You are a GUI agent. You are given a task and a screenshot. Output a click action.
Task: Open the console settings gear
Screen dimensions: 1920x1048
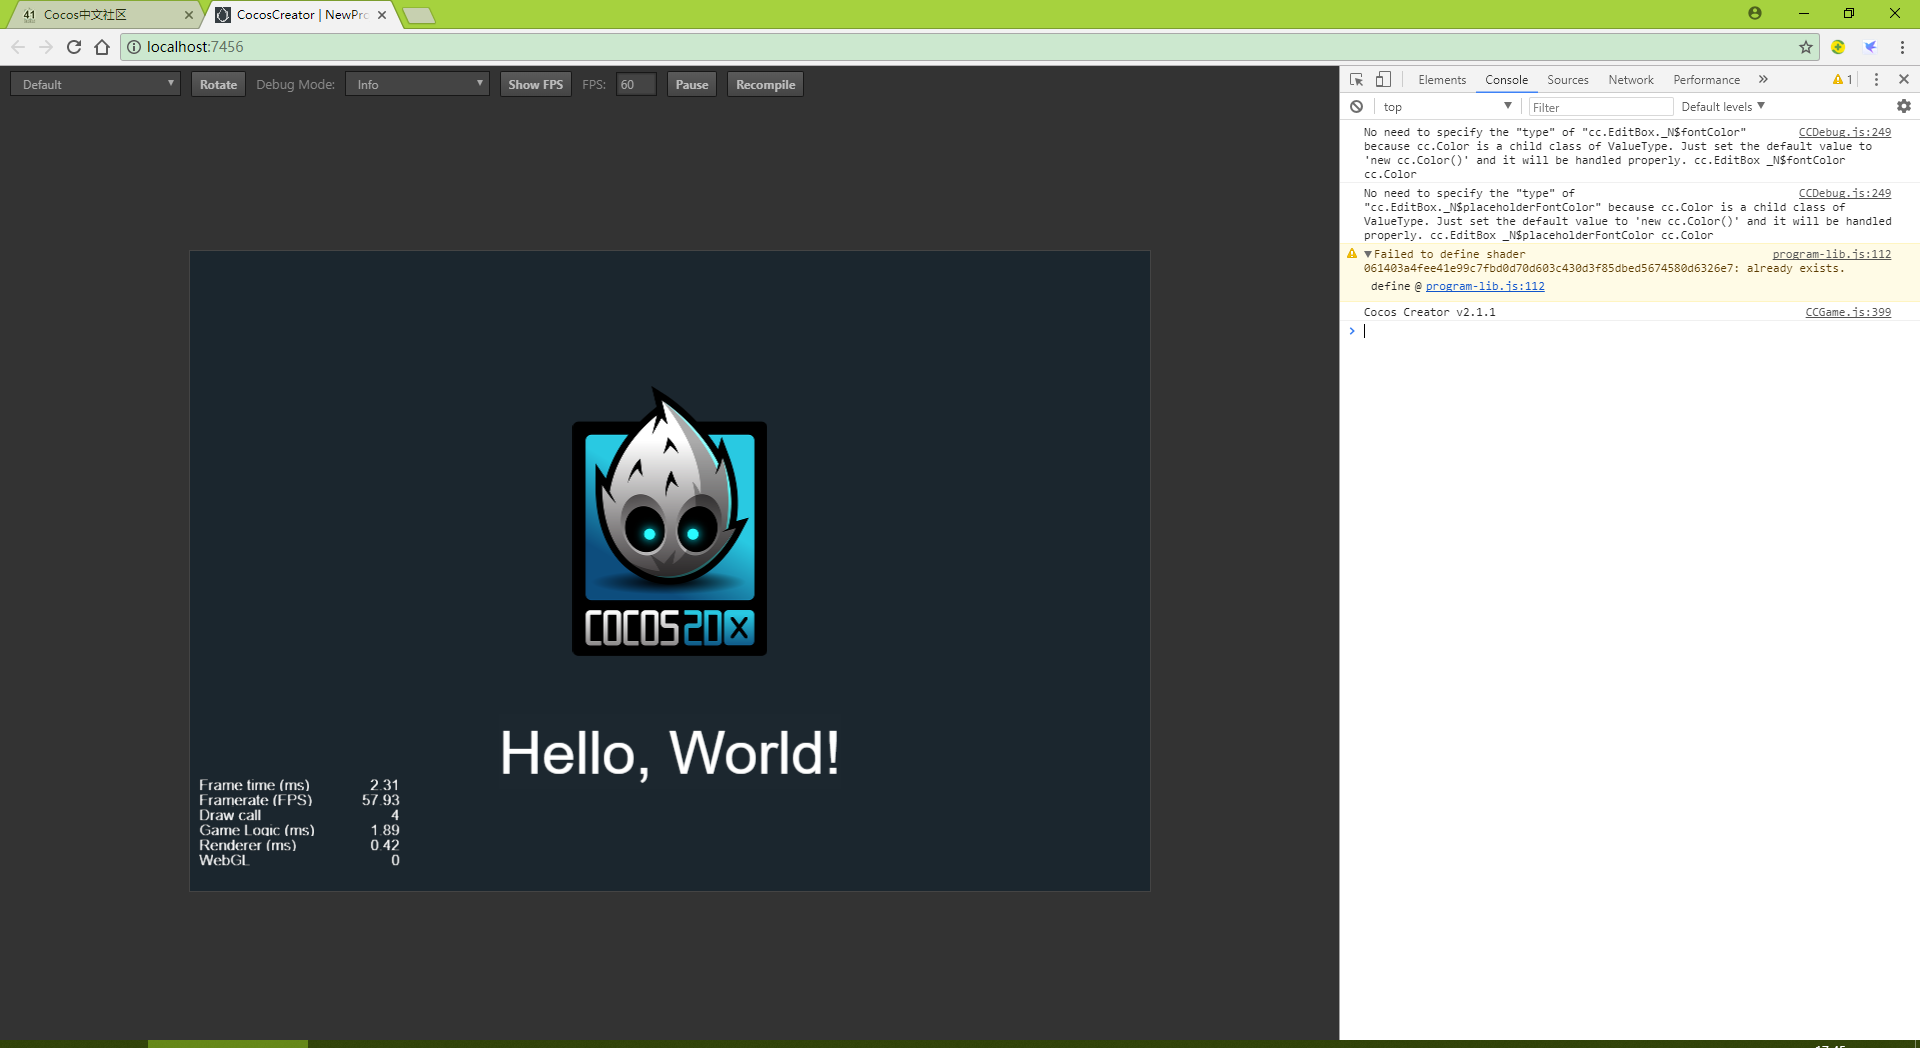pyautogui.click(x=1904, y=106)
